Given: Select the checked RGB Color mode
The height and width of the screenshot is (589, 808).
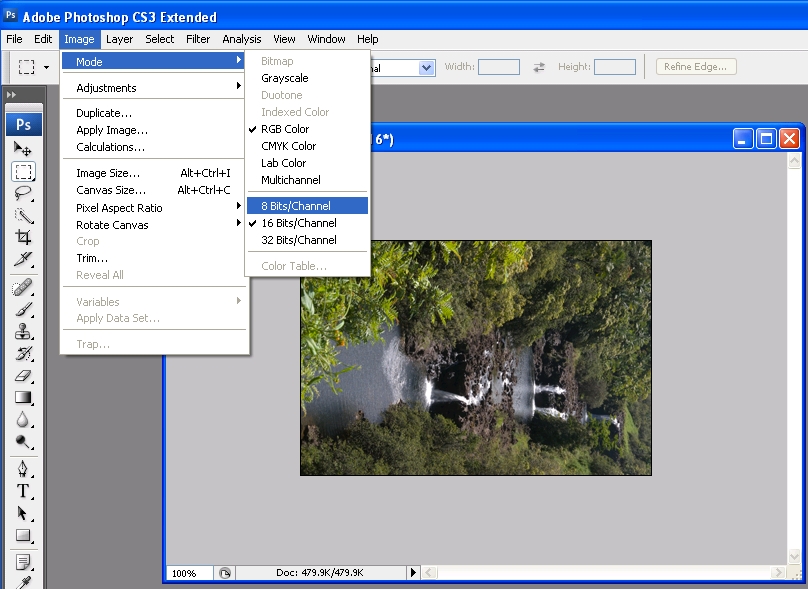Looking at the screenshot, I should point(285,129).
